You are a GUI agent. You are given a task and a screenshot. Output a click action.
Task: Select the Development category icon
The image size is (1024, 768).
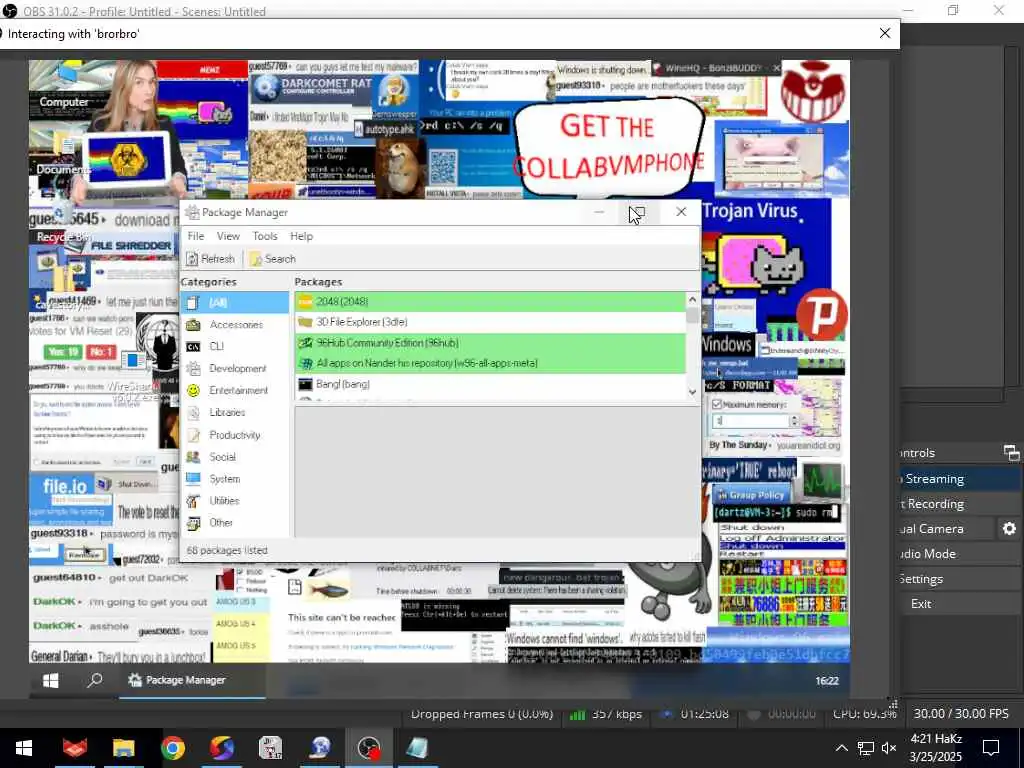193,368
